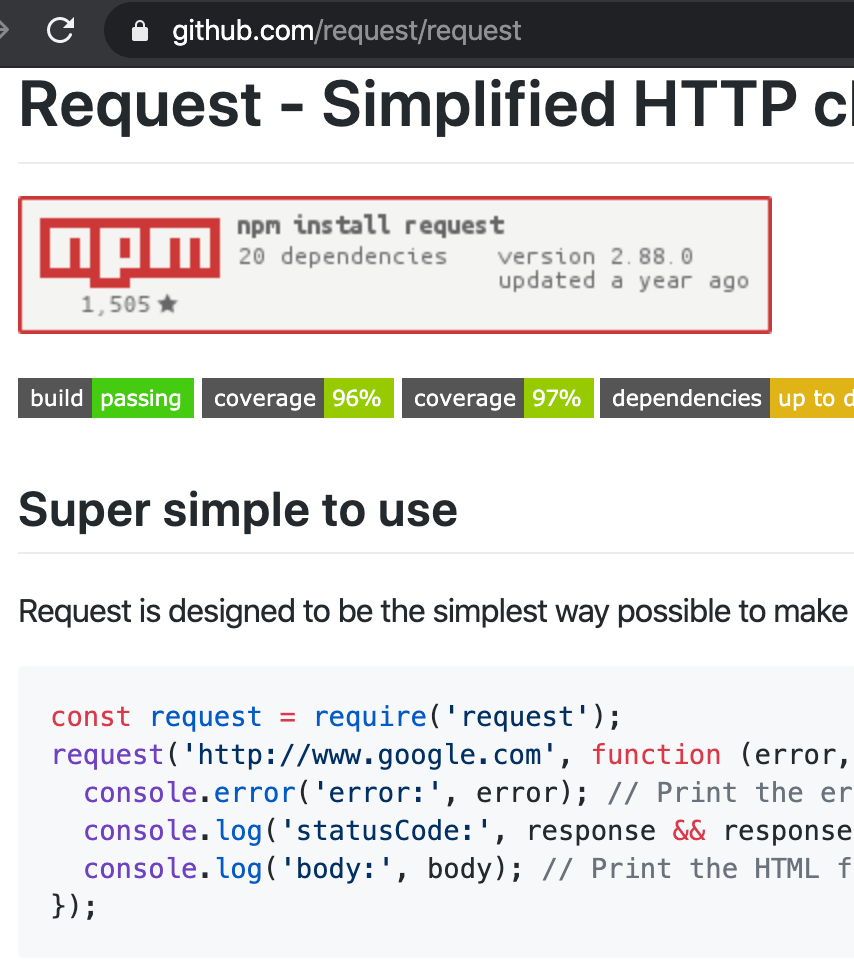The height and width of the screenshot is (962, 854).
Task: Click the red npm logo
Action: pyautogui.click(x=129, y=252)
